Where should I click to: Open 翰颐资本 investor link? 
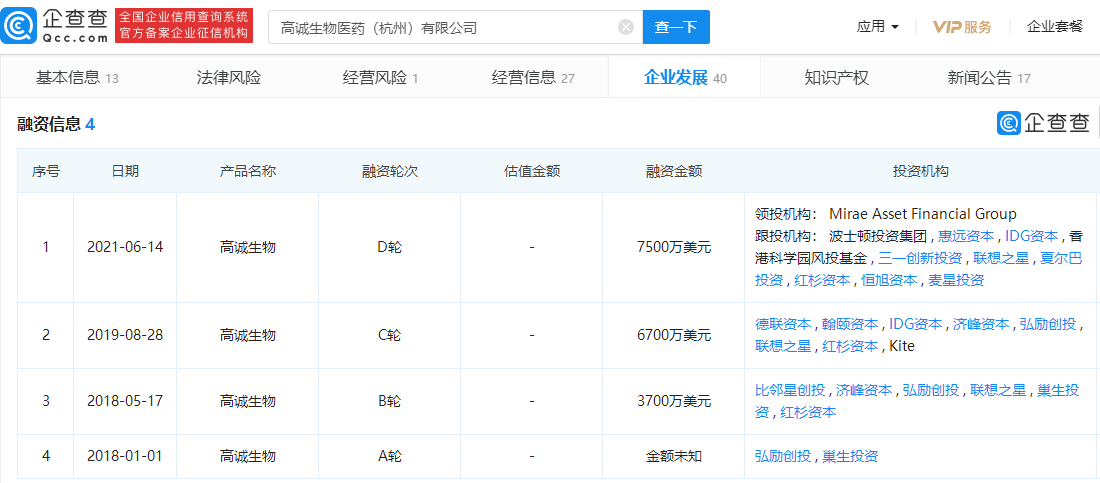pos(850,324)
